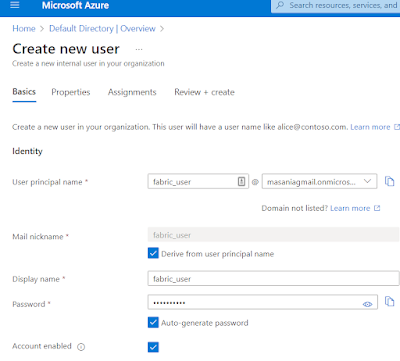Screen dimensions: 400x361
Task: Click the password manager icon in username field
Action: [x=241, y=181]
